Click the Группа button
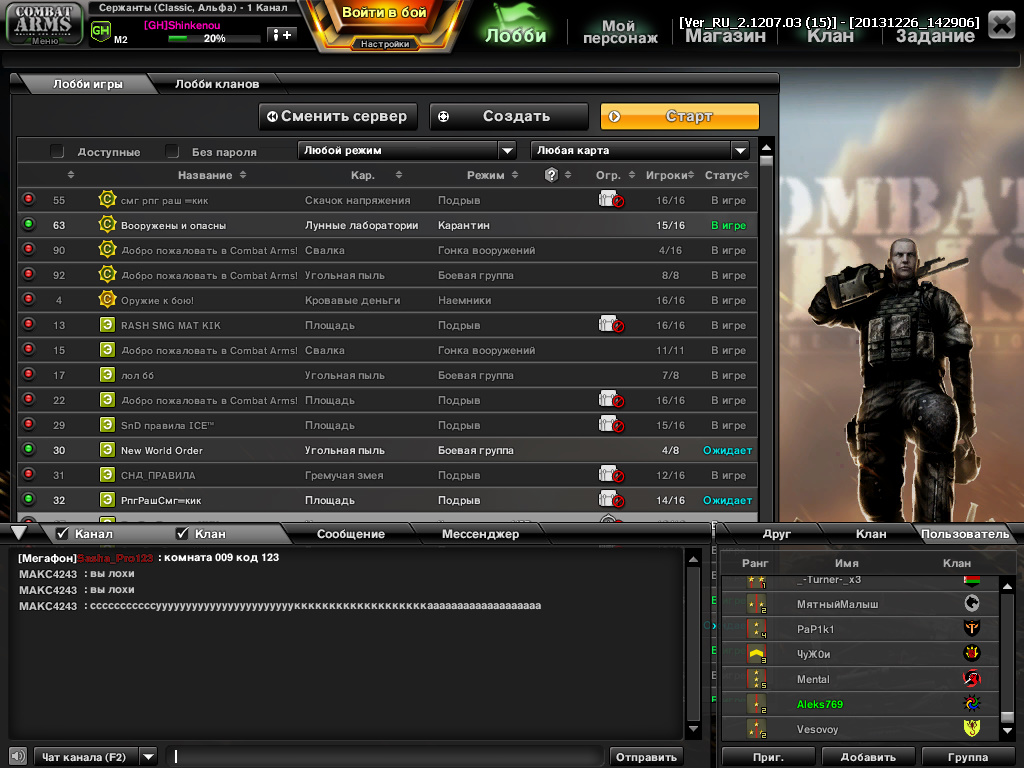The image size is (1024, 768). (x=968, y=757)
